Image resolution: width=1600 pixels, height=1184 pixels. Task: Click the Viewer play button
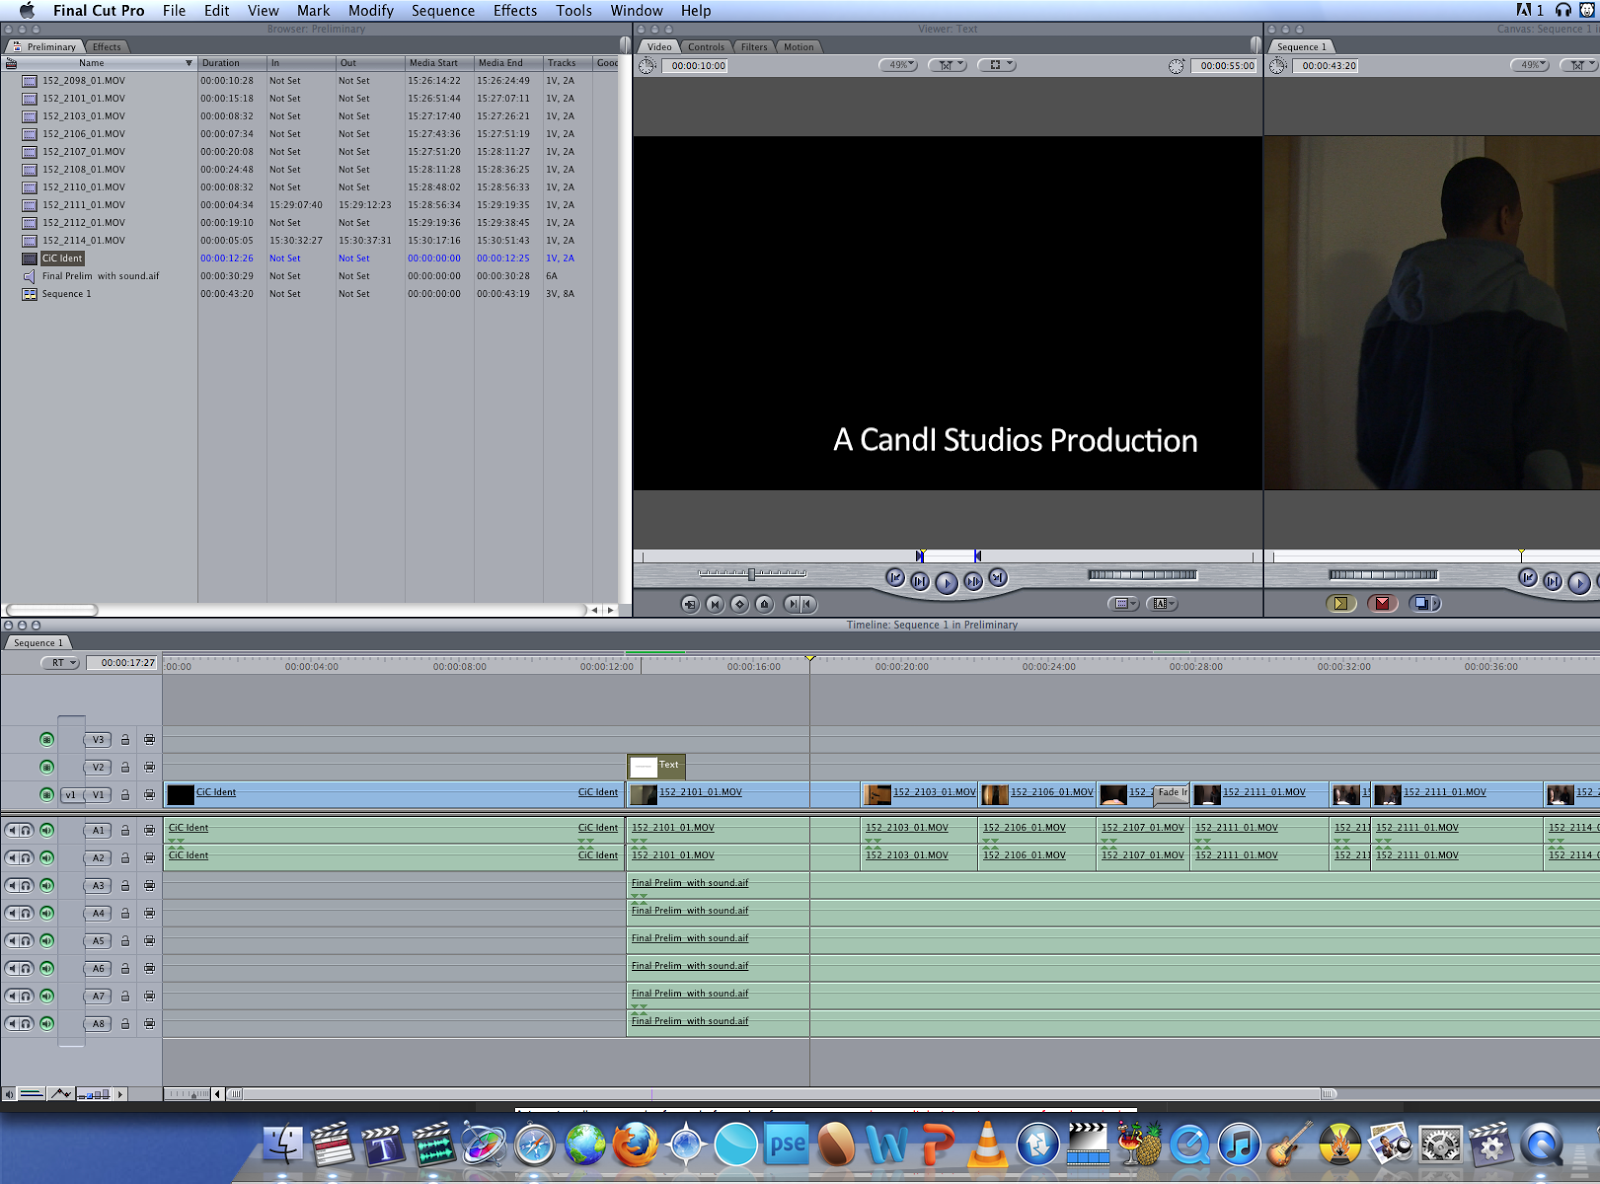(x=946, y=582)
